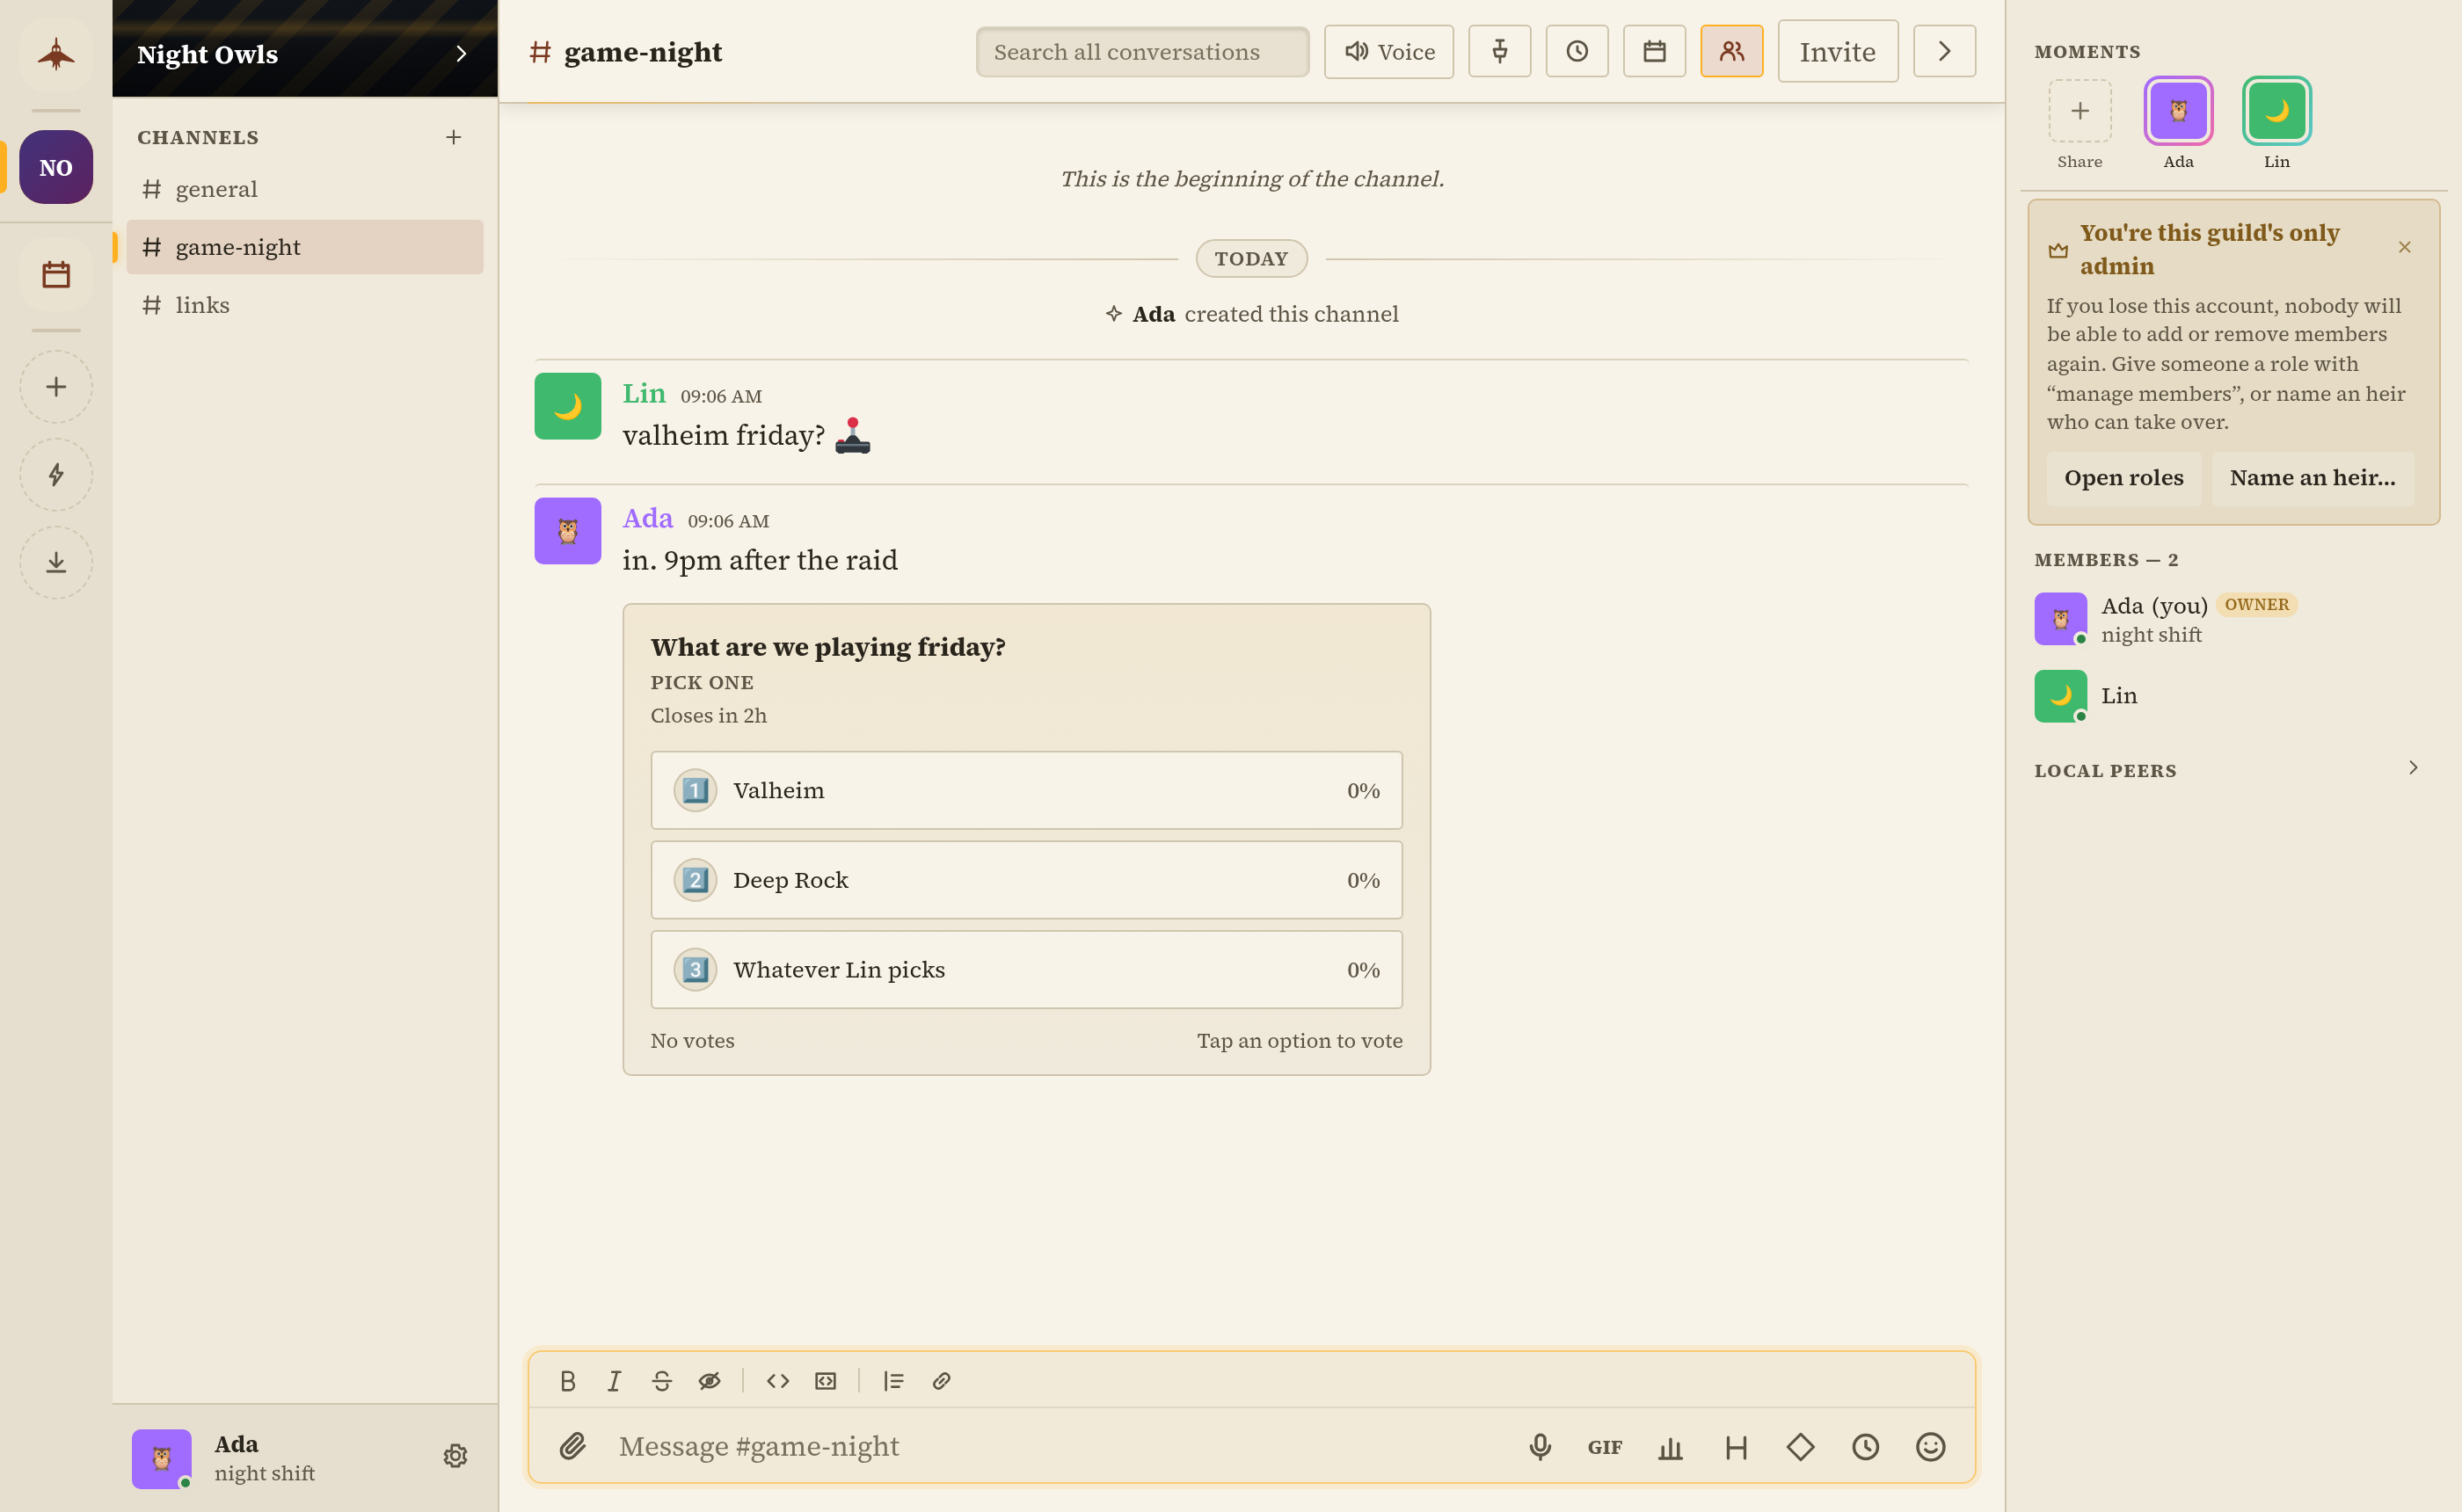The height and width of the screenshot is (1512, 2462).
Task: Vote for Deep Rock in the poll
Action: click(x=1026, y=880)
